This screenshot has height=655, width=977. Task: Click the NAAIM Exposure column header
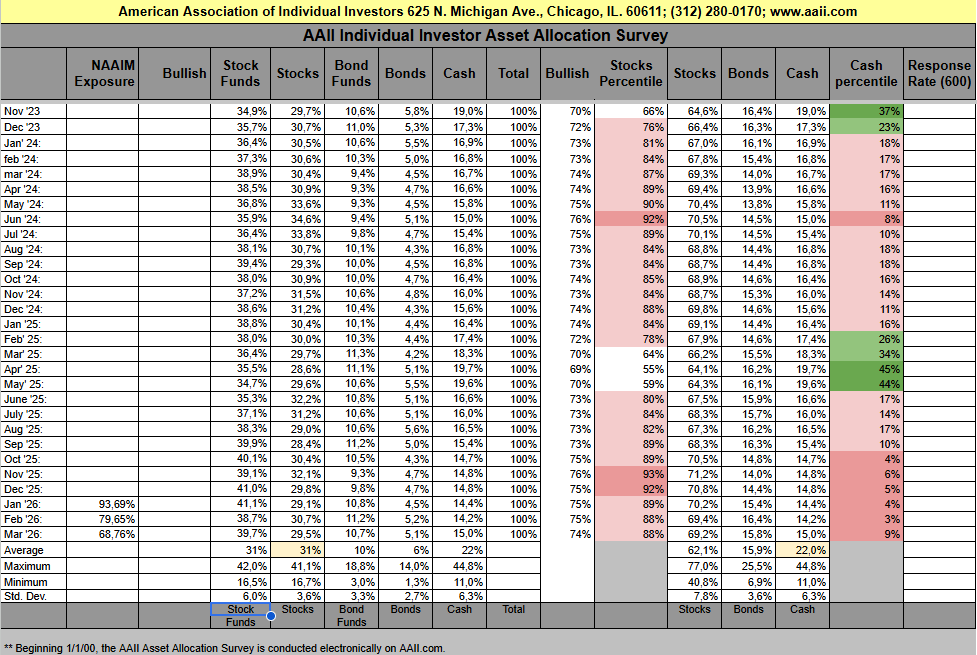pyautogui.click(x=104, y=73)
